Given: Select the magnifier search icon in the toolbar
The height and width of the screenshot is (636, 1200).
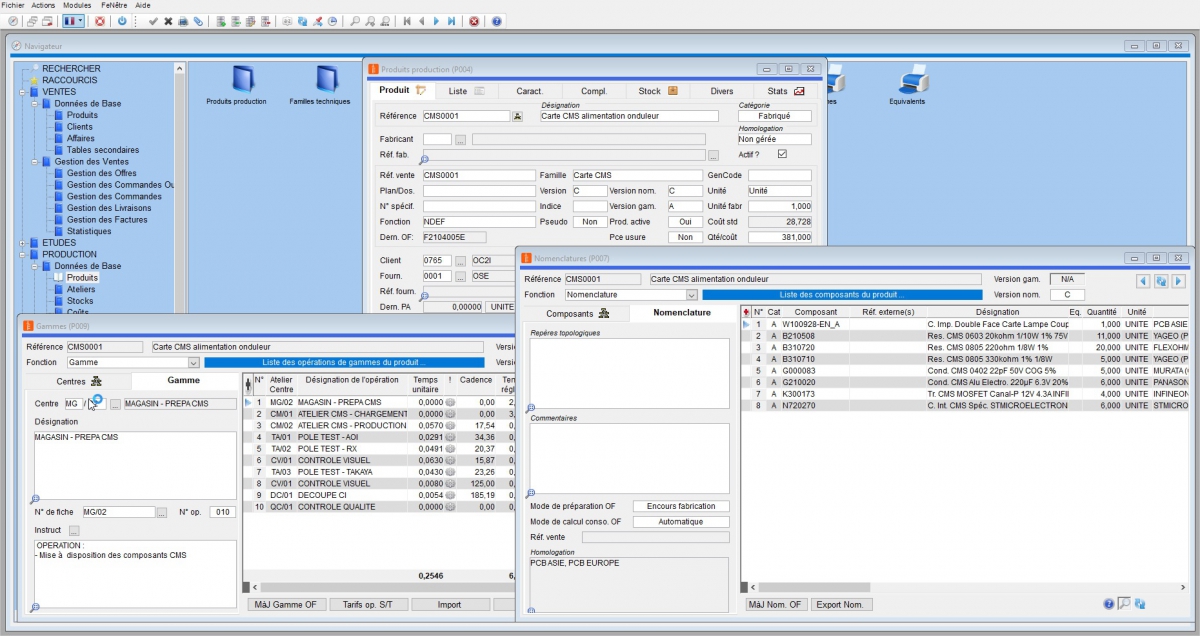Looking at the screenshot, I should [355, 20].
